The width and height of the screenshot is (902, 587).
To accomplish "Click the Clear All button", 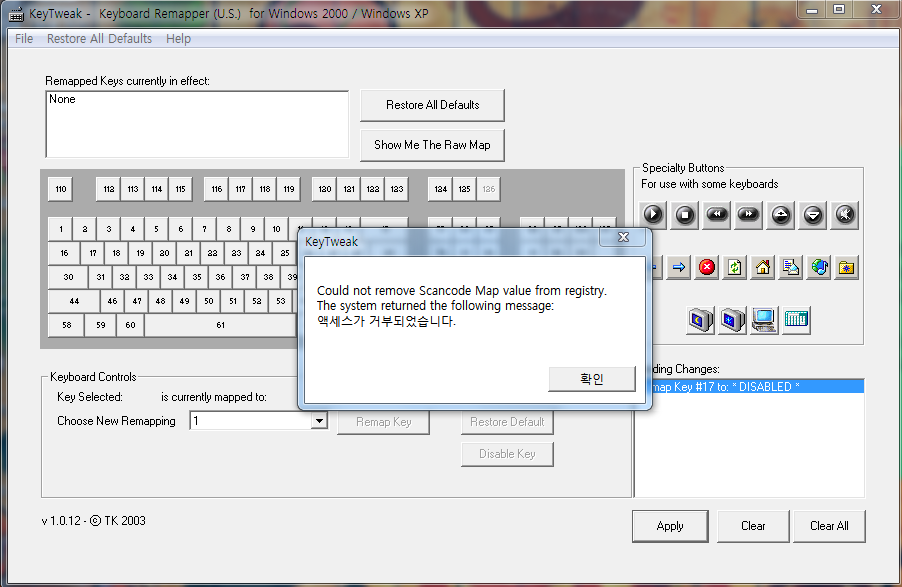I will (x=829, y=526).
